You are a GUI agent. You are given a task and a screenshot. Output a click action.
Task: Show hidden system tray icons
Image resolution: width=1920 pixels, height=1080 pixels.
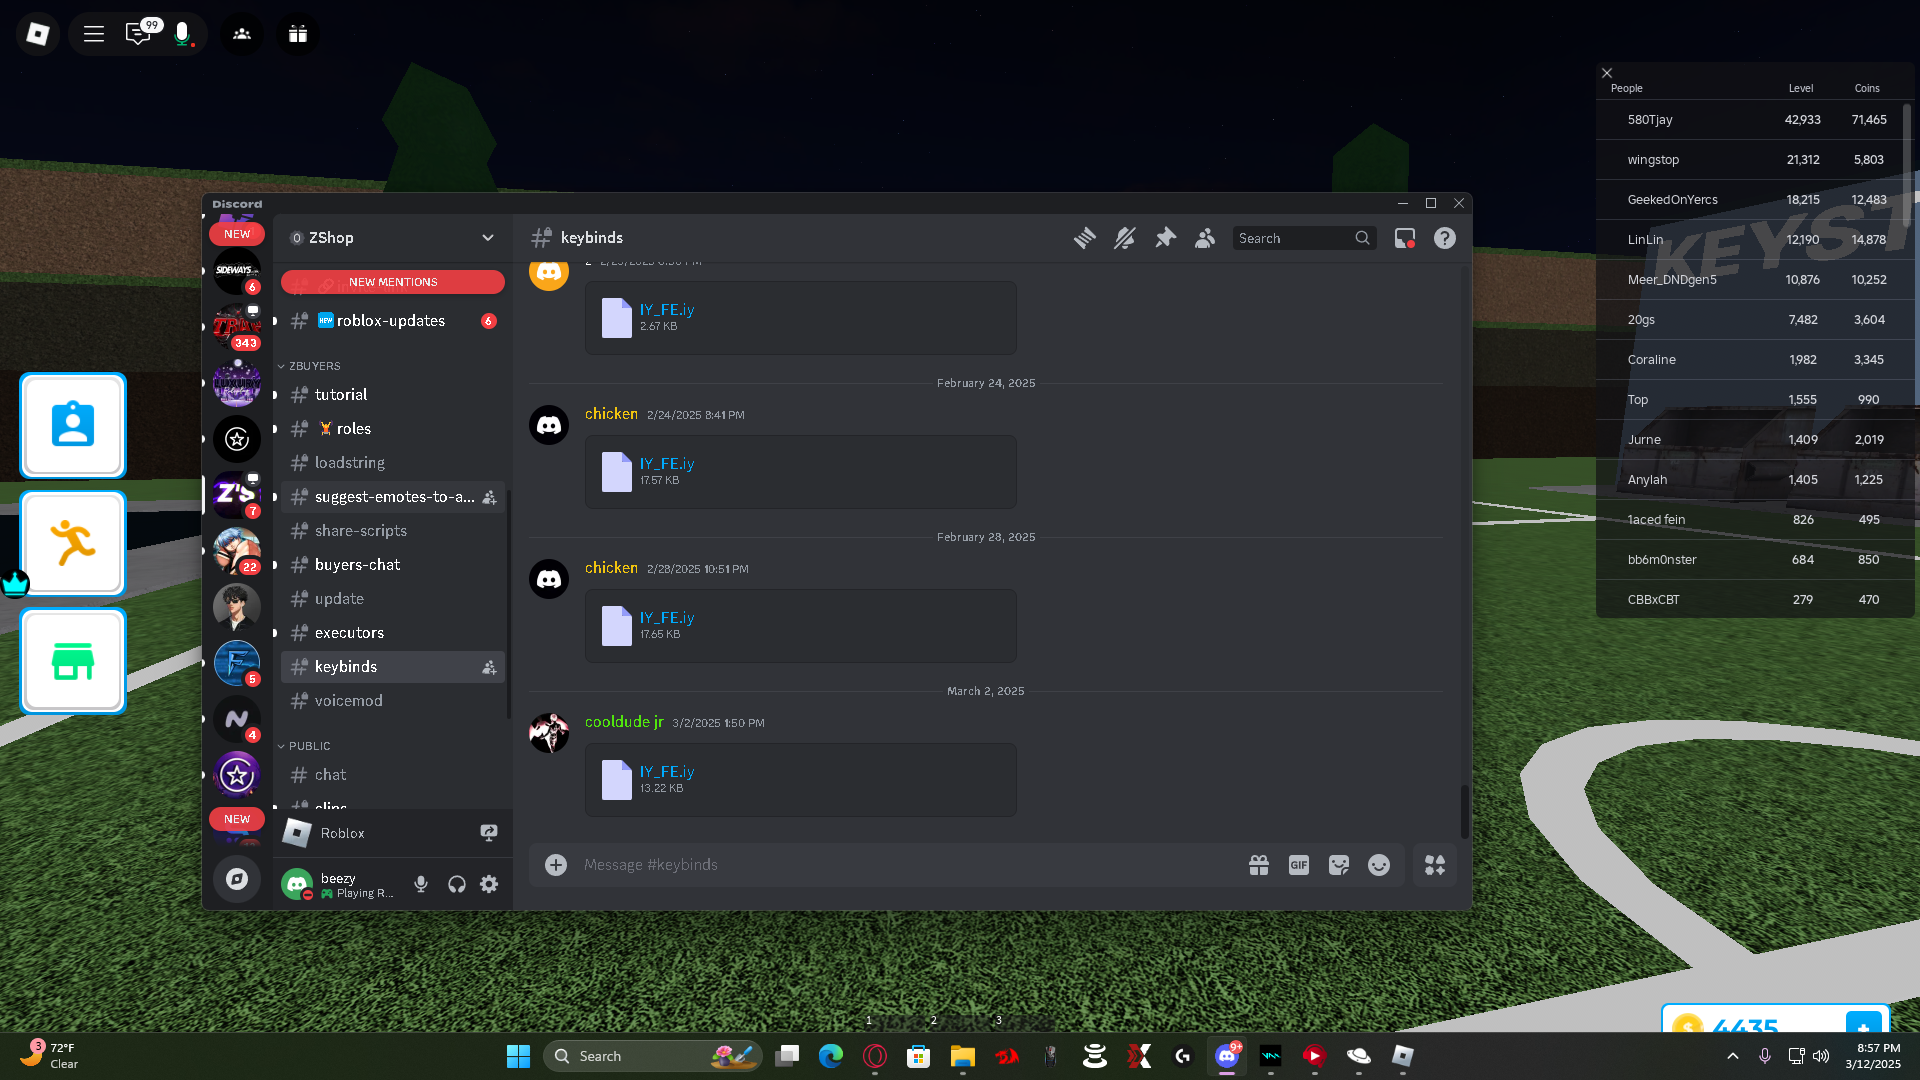point(1733,1056)
